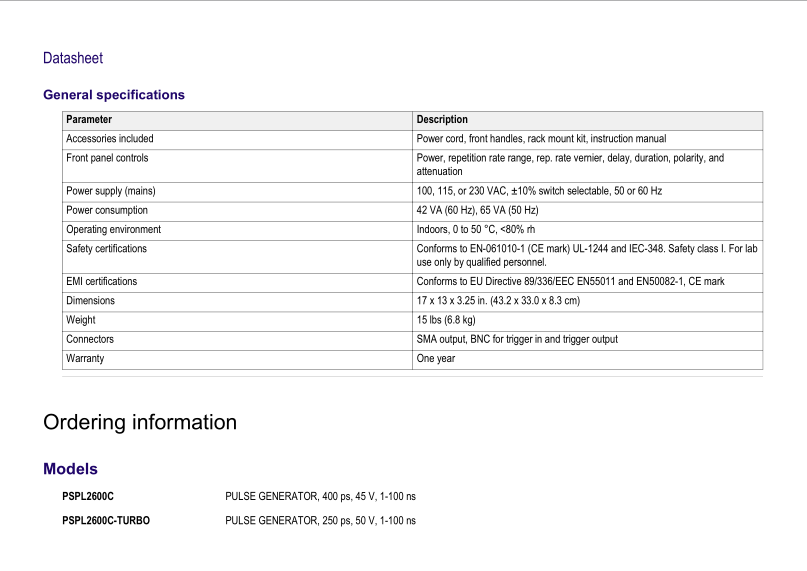807x571 pixels.
Task: Select the Operating environment row label
Action: point(113,230)
